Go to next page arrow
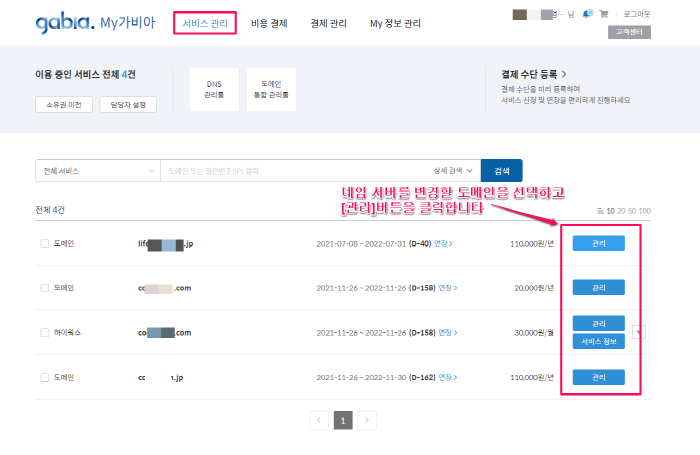 pyautogui.click(x=367, y=420)
